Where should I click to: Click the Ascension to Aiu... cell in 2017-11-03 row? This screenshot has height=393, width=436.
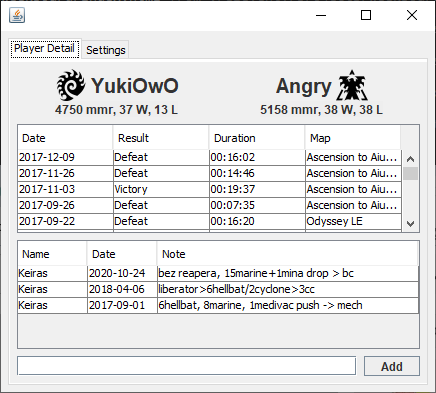pyautogui.click(x=353, y=189)
